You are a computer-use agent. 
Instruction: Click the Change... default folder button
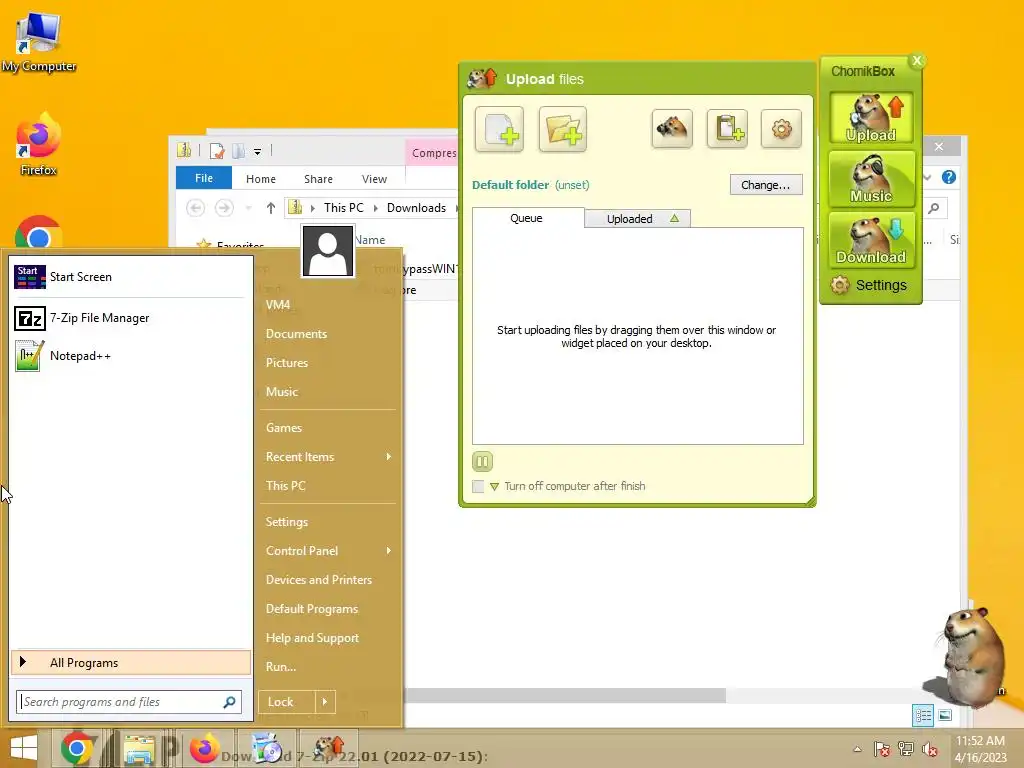[x=766, y=185]
